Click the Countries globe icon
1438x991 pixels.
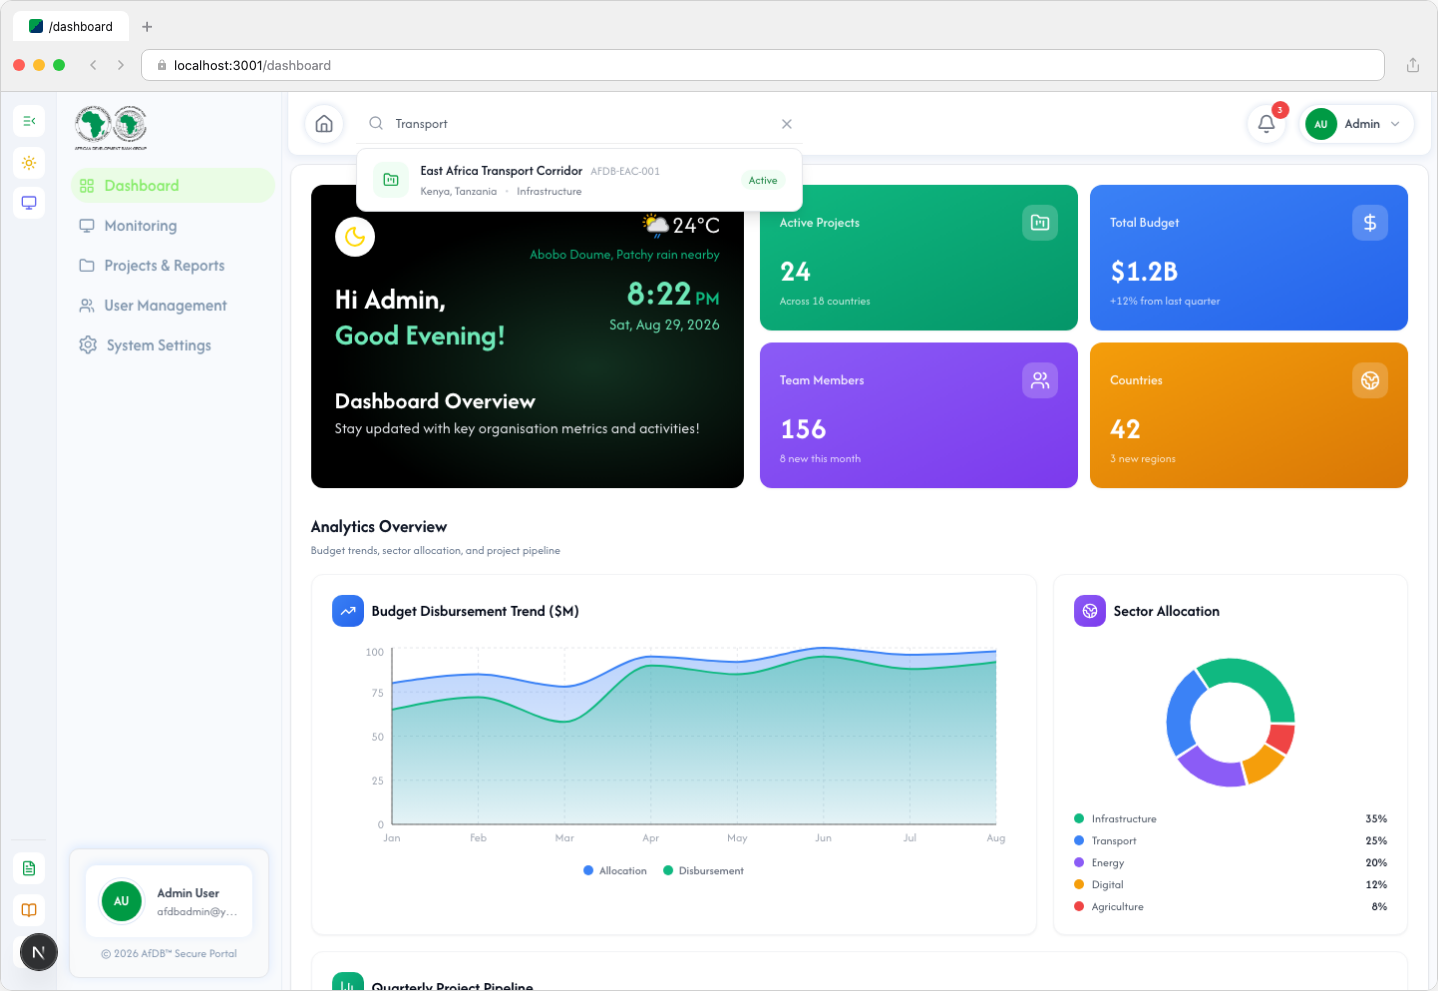1370,381
